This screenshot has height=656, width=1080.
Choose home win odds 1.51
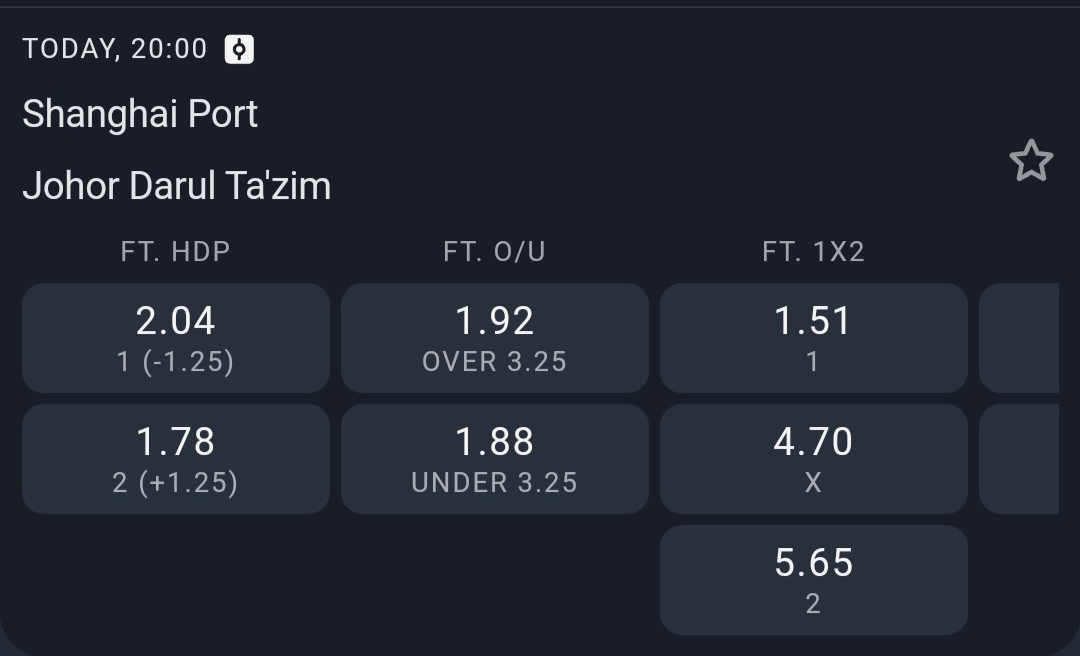tap(813, 338)
